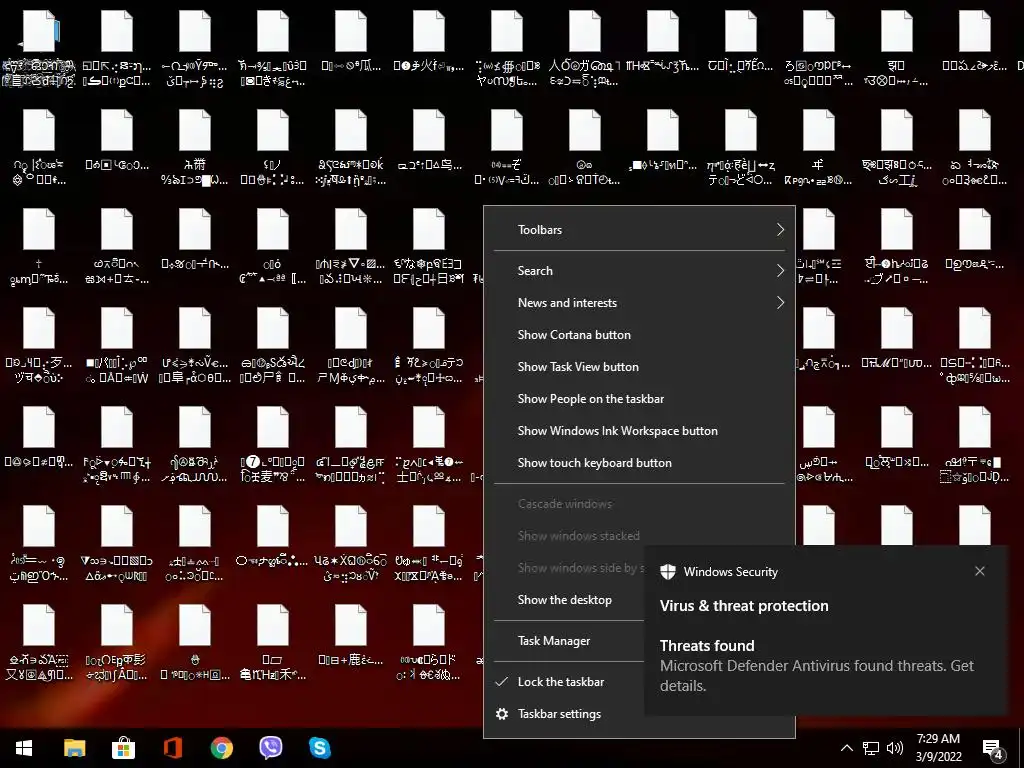Click the 7:29 AM clock
The width and height of the screenshot is (1024, 768).
tap(938, 739)
